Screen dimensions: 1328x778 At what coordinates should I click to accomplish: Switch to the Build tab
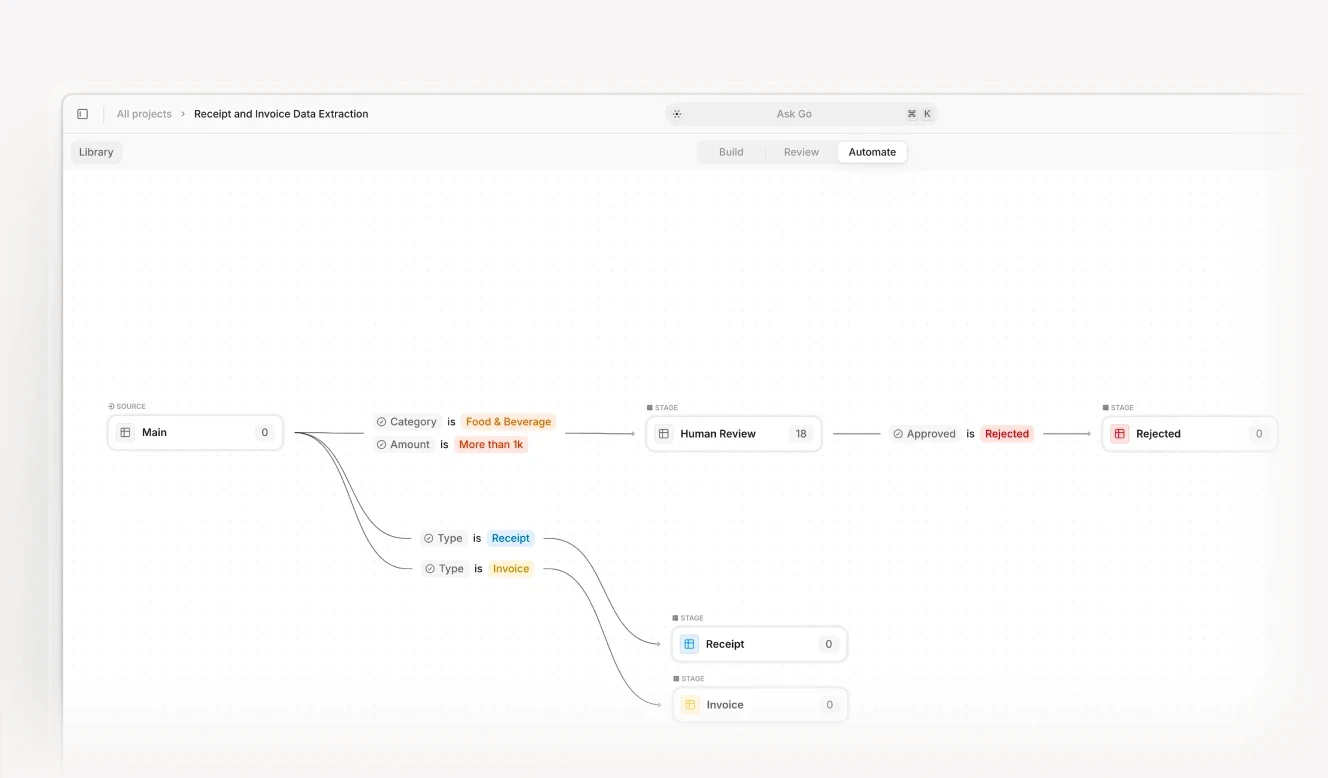click(x=731, y=152)
